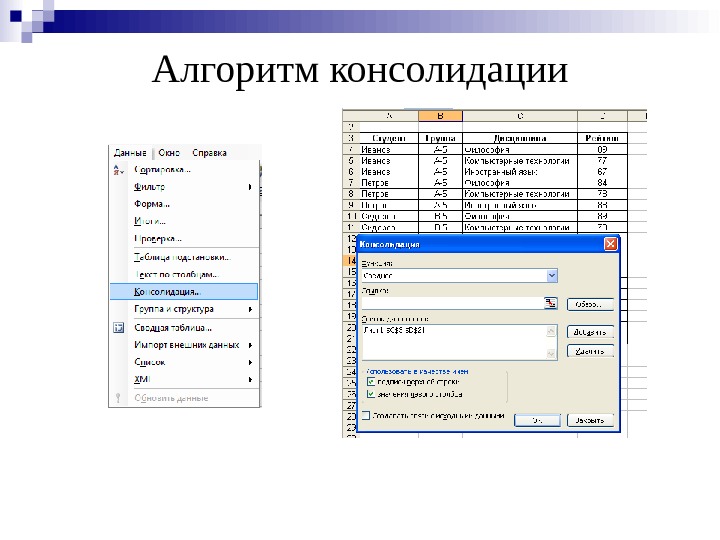Select column A header in the spreadsheet
The width and height of the screenshot is (720, 540).
(x=389, y=116)
